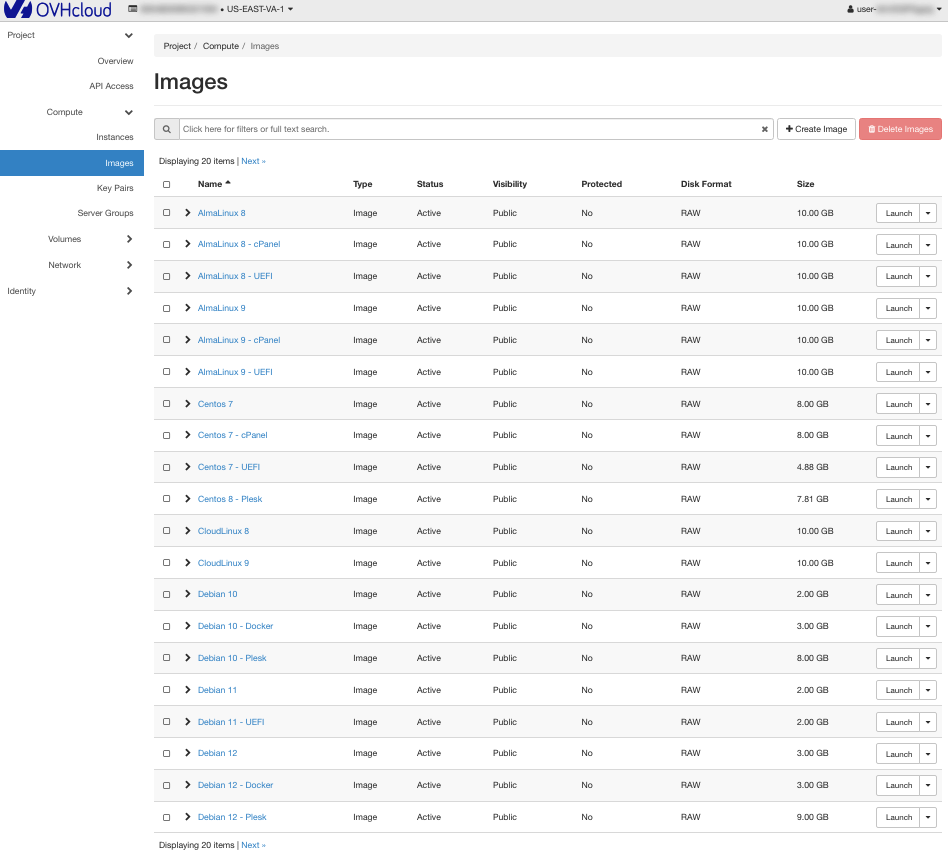Screen dimensions: 948x858
Task: Tick the Centos 7 row checkbox
Action: click(x=166, y=404)
